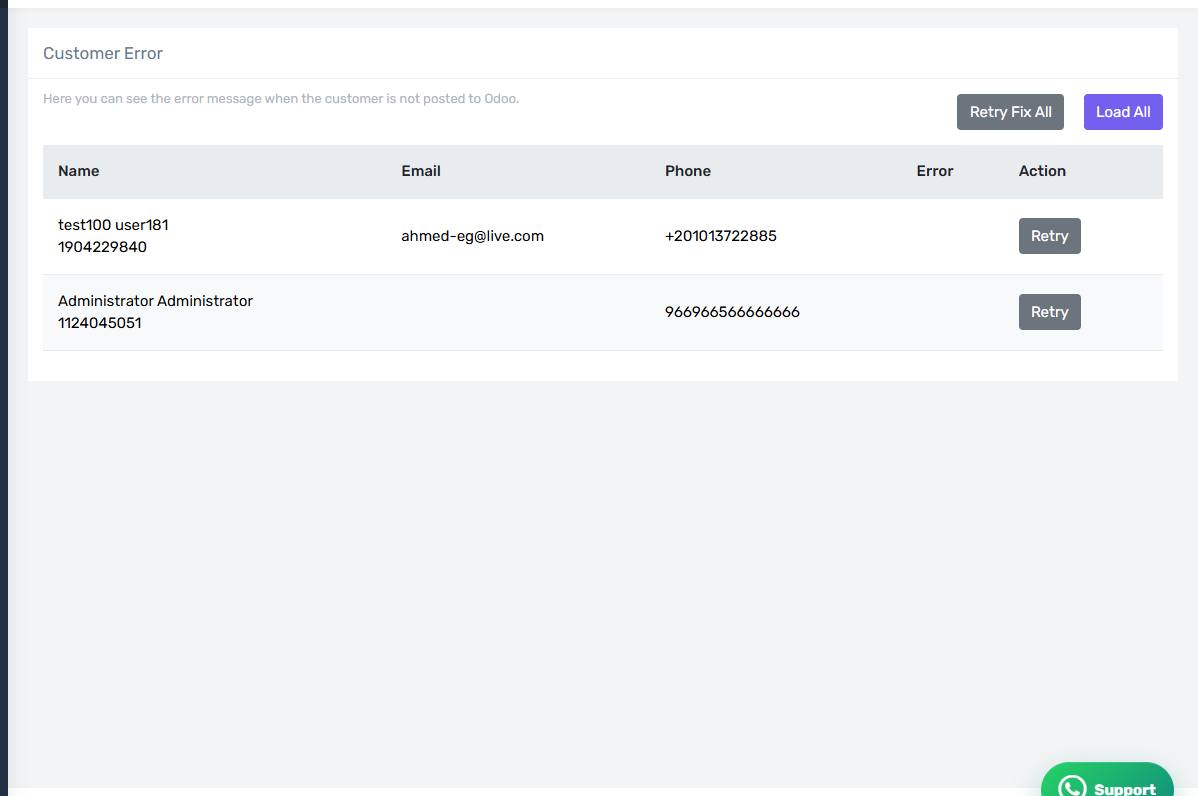The width and height of the screenshot is (1198, 796).
Task: Select the email ahmed-eg@live.com
Action: coord(472,236)
